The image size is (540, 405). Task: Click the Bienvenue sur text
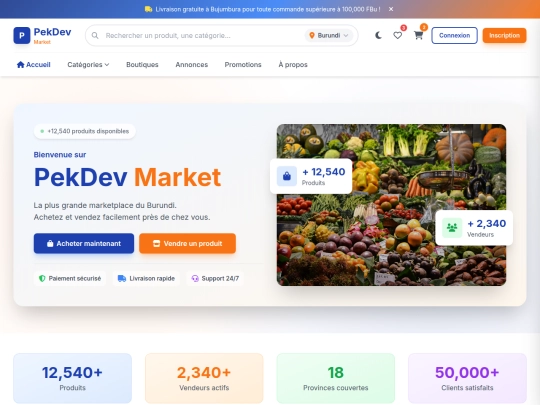60,155
